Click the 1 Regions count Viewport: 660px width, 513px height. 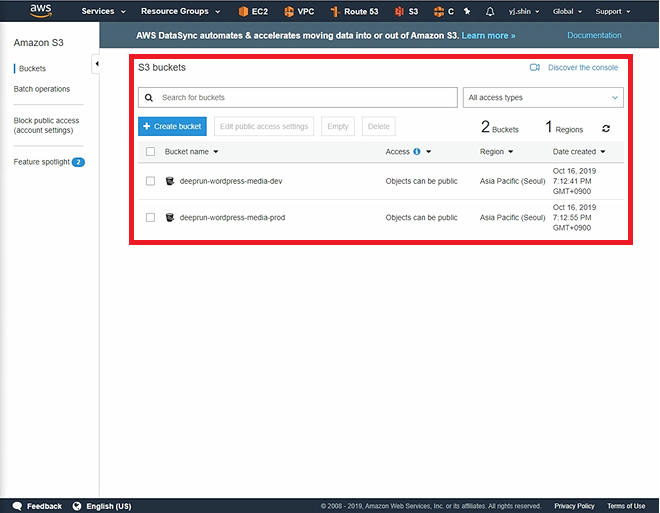pos(564,127)
